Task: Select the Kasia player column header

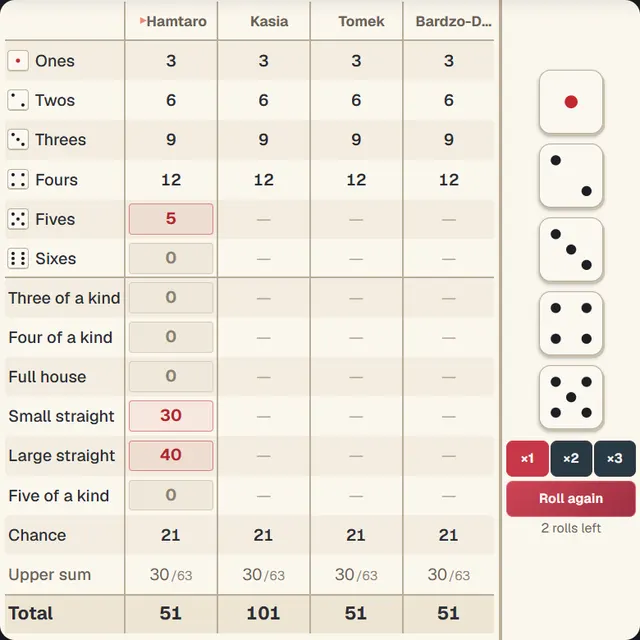Action: point(269,21)
